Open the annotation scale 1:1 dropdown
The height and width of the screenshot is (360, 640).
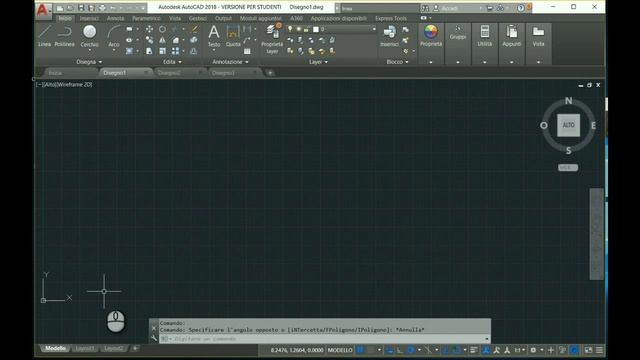(x=520, y=350)
